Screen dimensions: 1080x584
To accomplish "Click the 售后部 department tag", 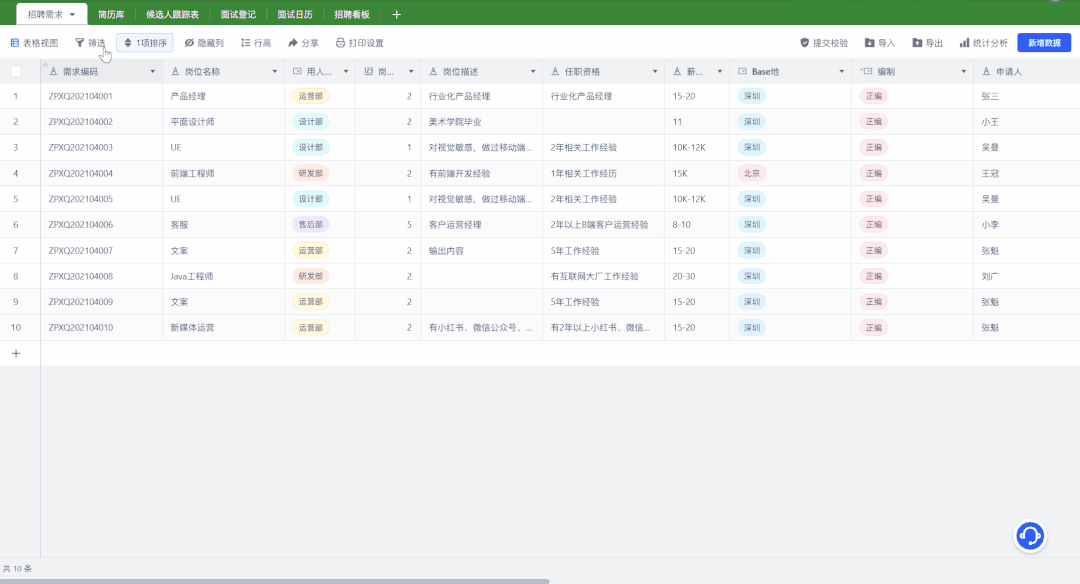I will click(x=311, y=225).
